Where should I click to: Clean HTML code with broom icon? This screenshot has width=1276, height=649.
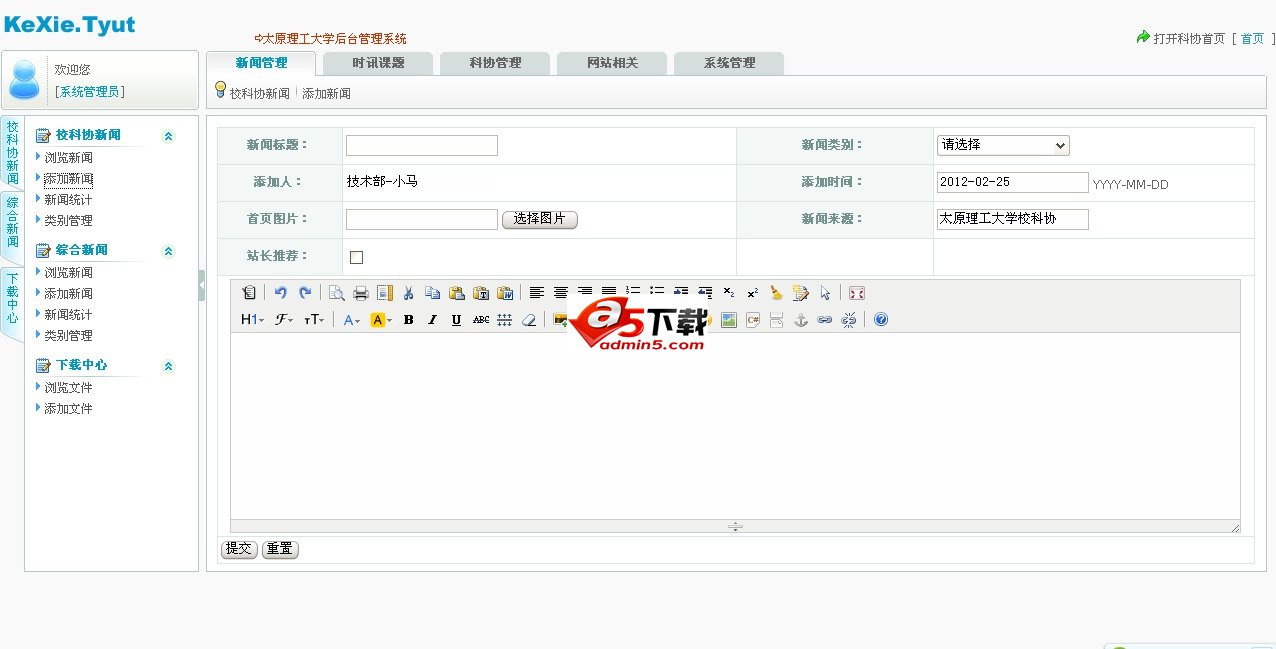(777, 293)
